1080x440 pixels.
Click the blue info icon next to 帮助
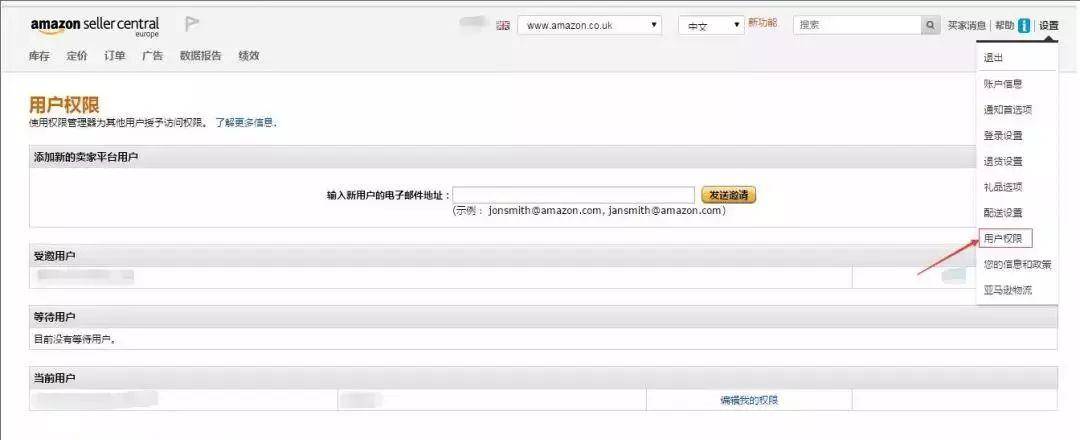point(1024,25)
